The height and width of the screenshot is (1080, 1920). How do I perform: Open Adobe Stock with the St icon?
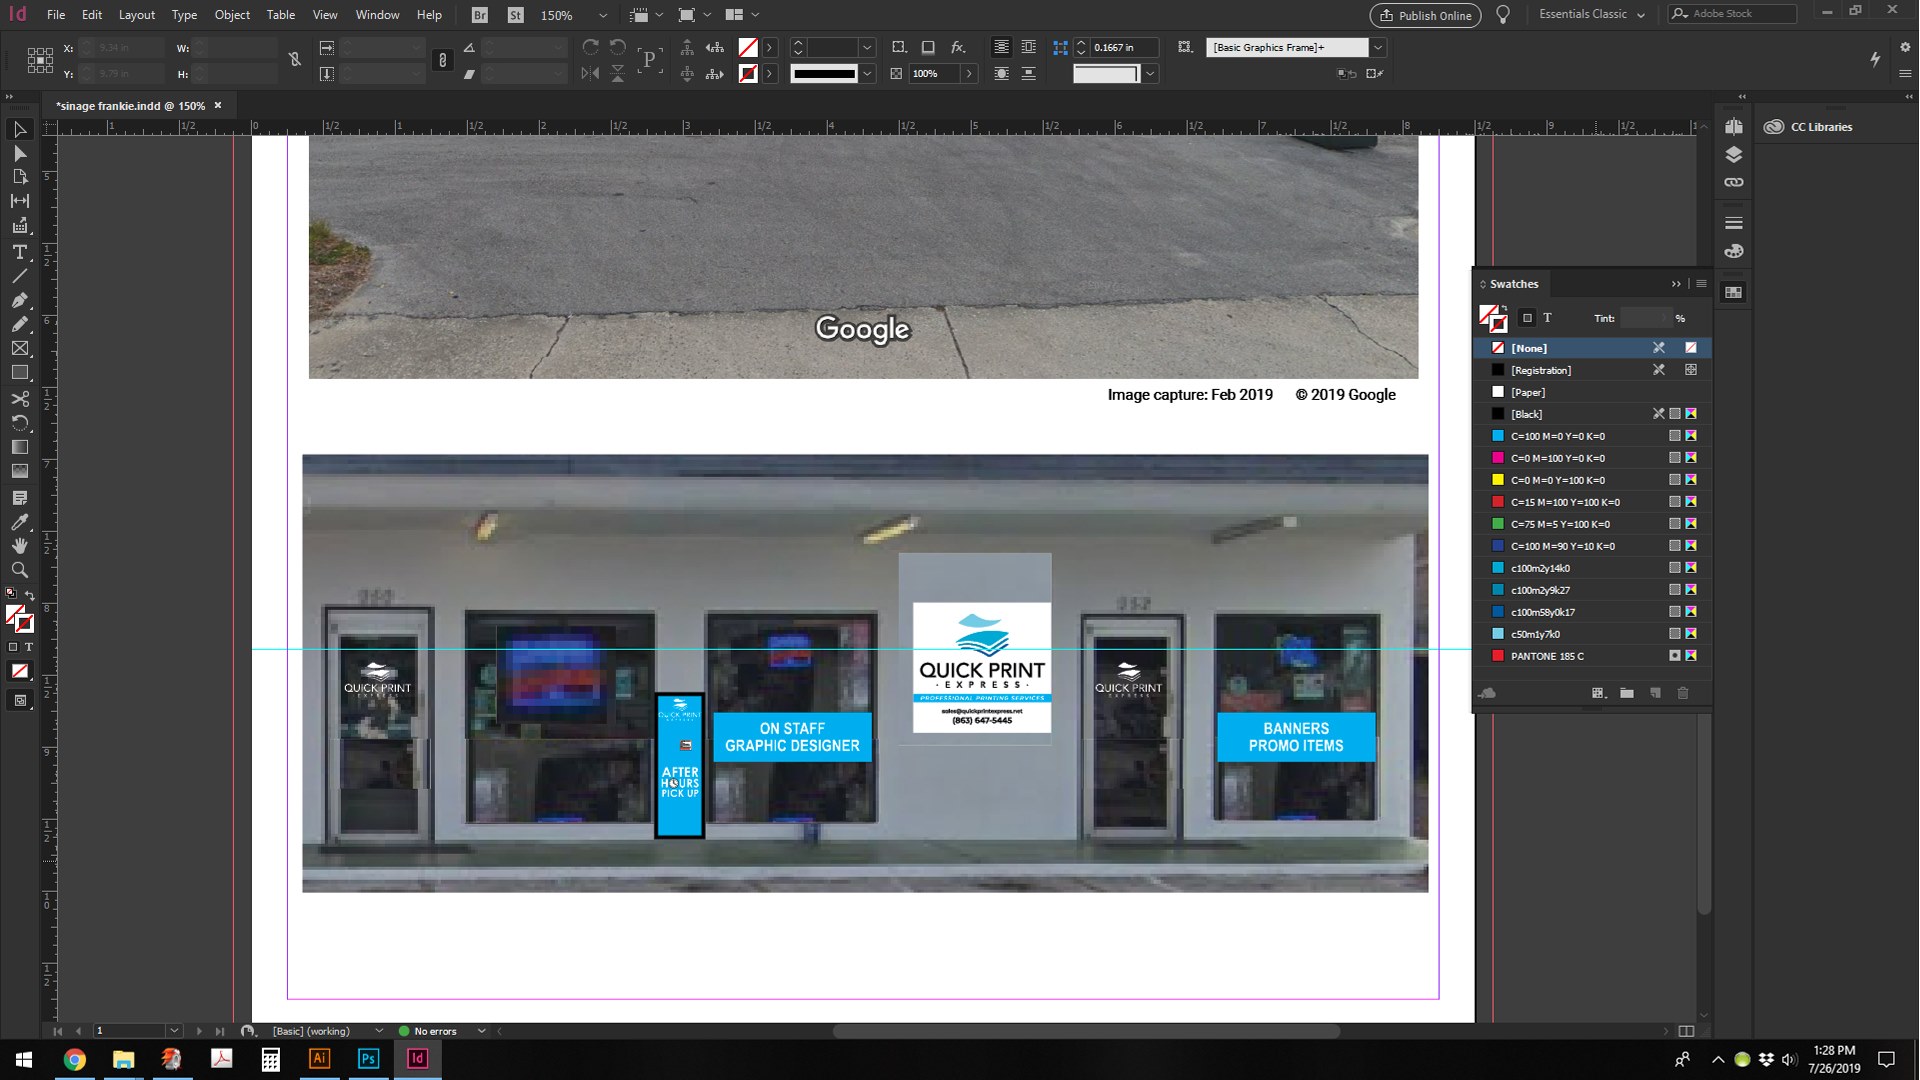coord(515,15)
